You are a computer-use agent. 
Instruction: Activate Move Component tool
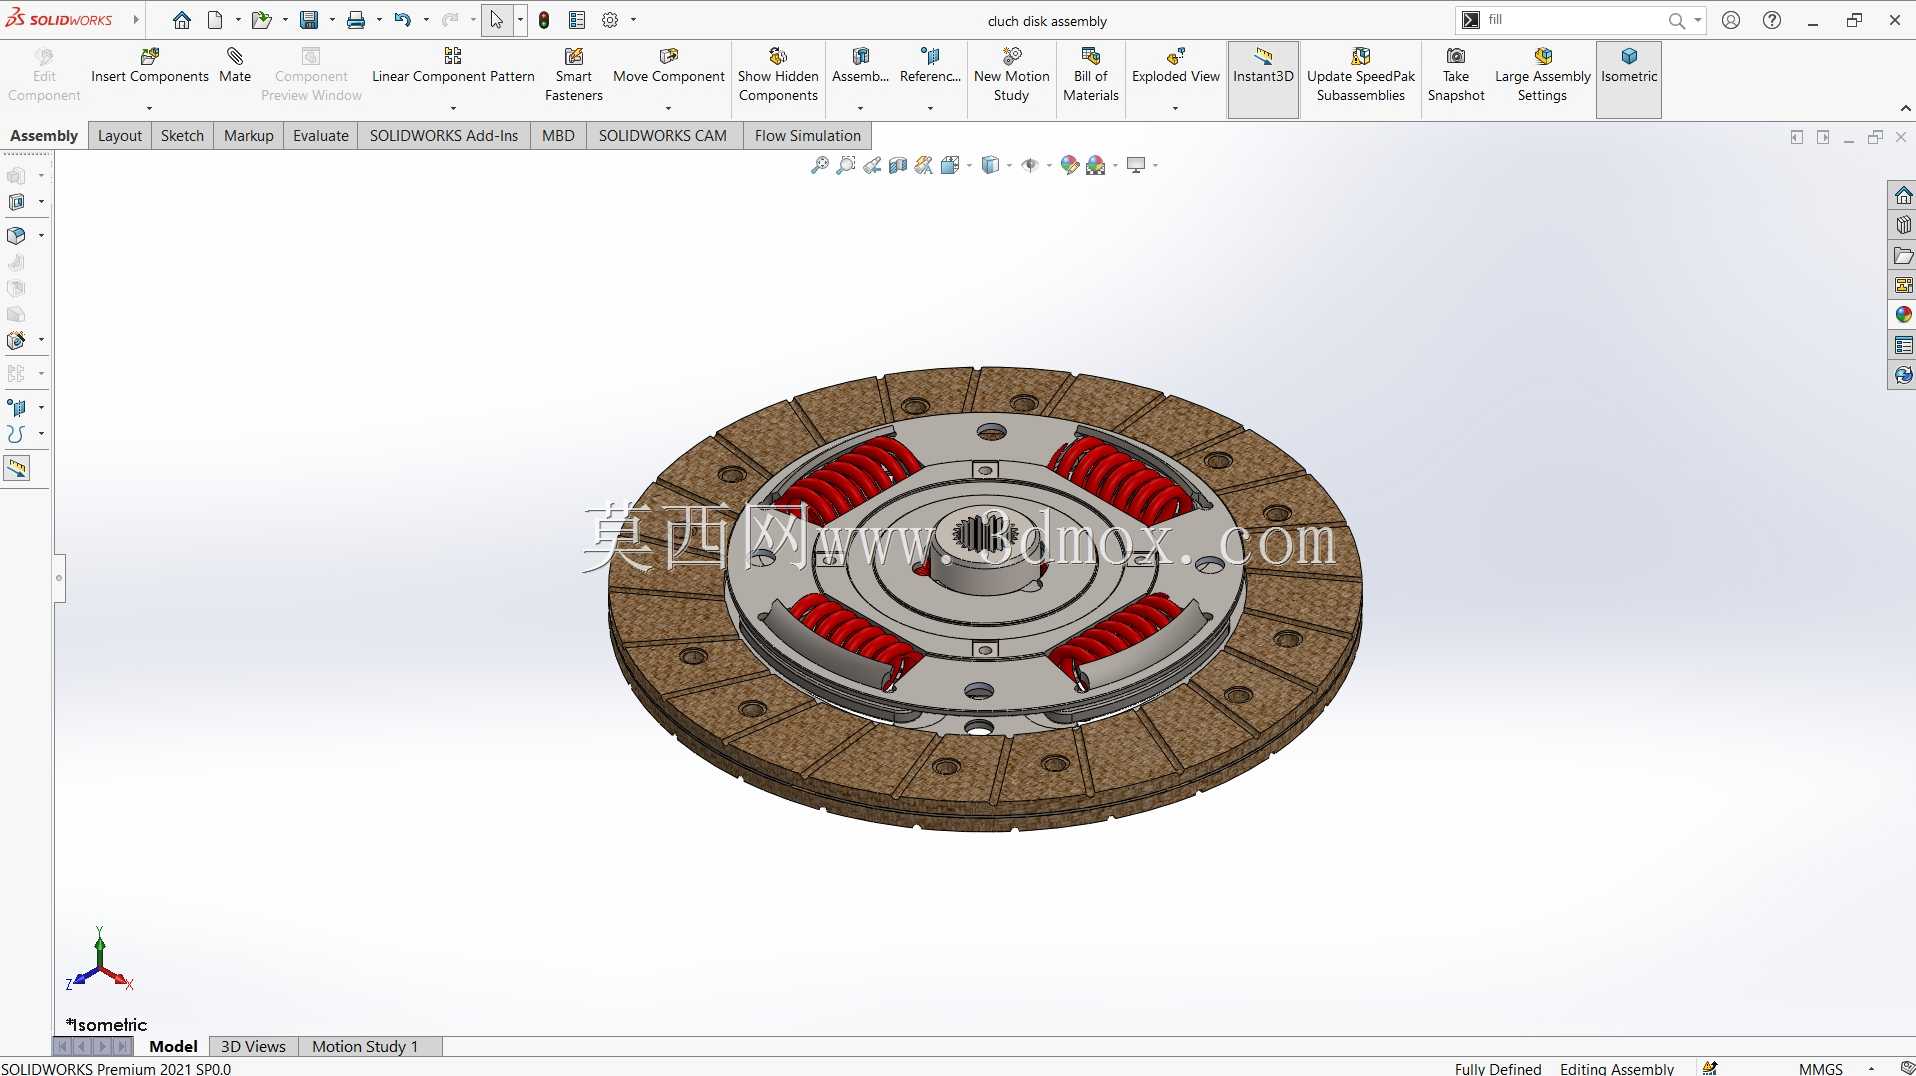(x=668, y=66)
